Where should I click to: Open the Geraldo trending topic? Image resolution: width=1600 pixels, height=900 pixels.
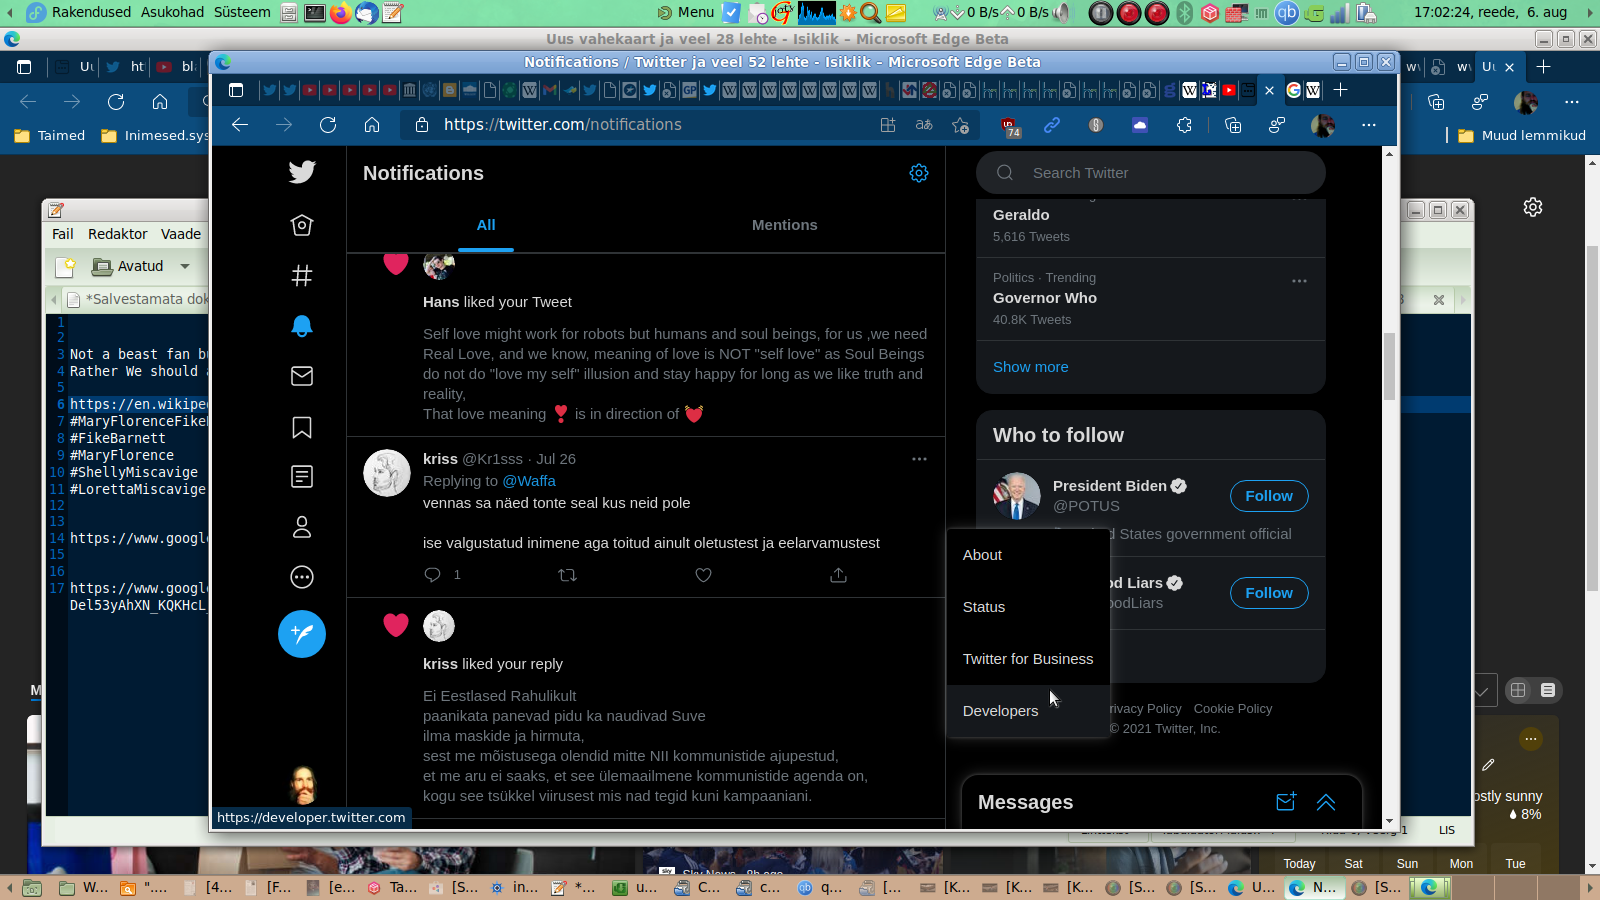pos(1021,215)
